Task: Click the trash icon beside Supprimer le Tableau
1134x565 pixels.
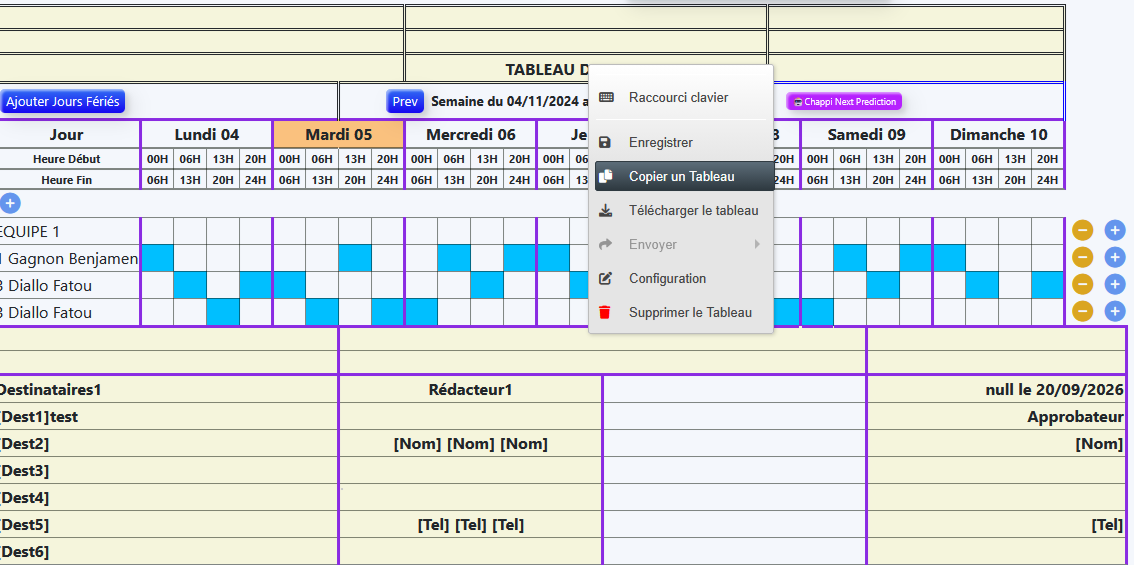Action: pyautogui.click(x=605, y=313)
